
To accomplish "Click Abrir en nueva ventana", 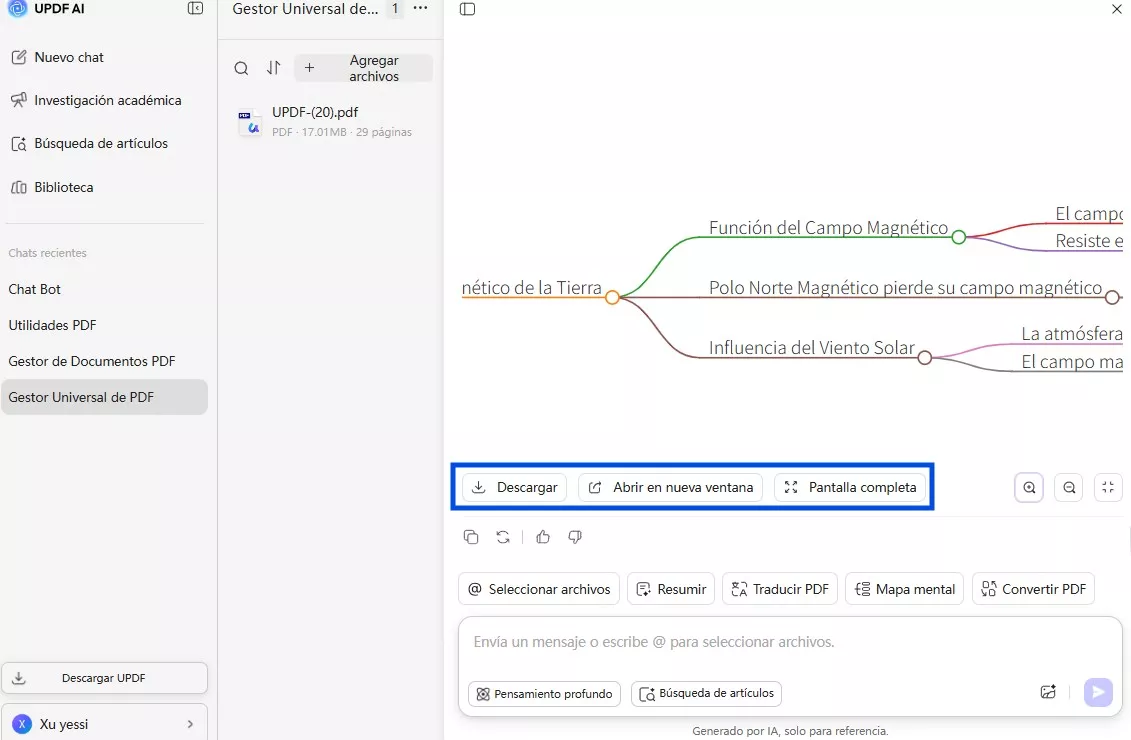I will (x=671, y=488).
